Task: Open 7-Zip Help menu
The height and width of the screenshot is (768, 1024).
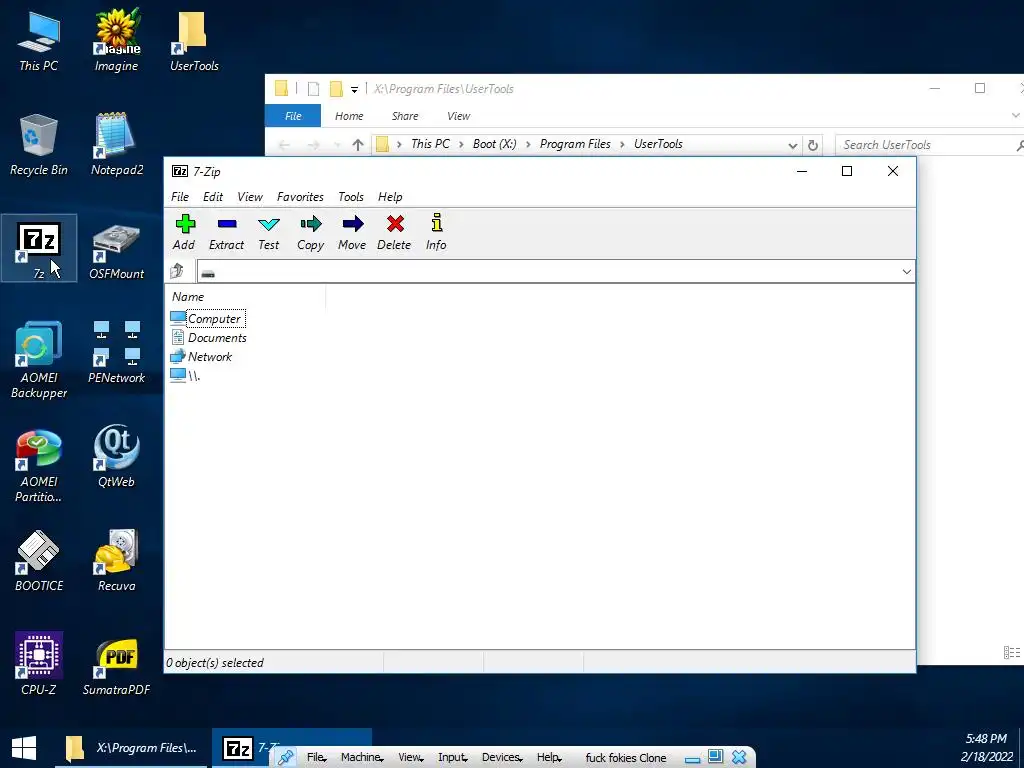Action: click(390, 197)
